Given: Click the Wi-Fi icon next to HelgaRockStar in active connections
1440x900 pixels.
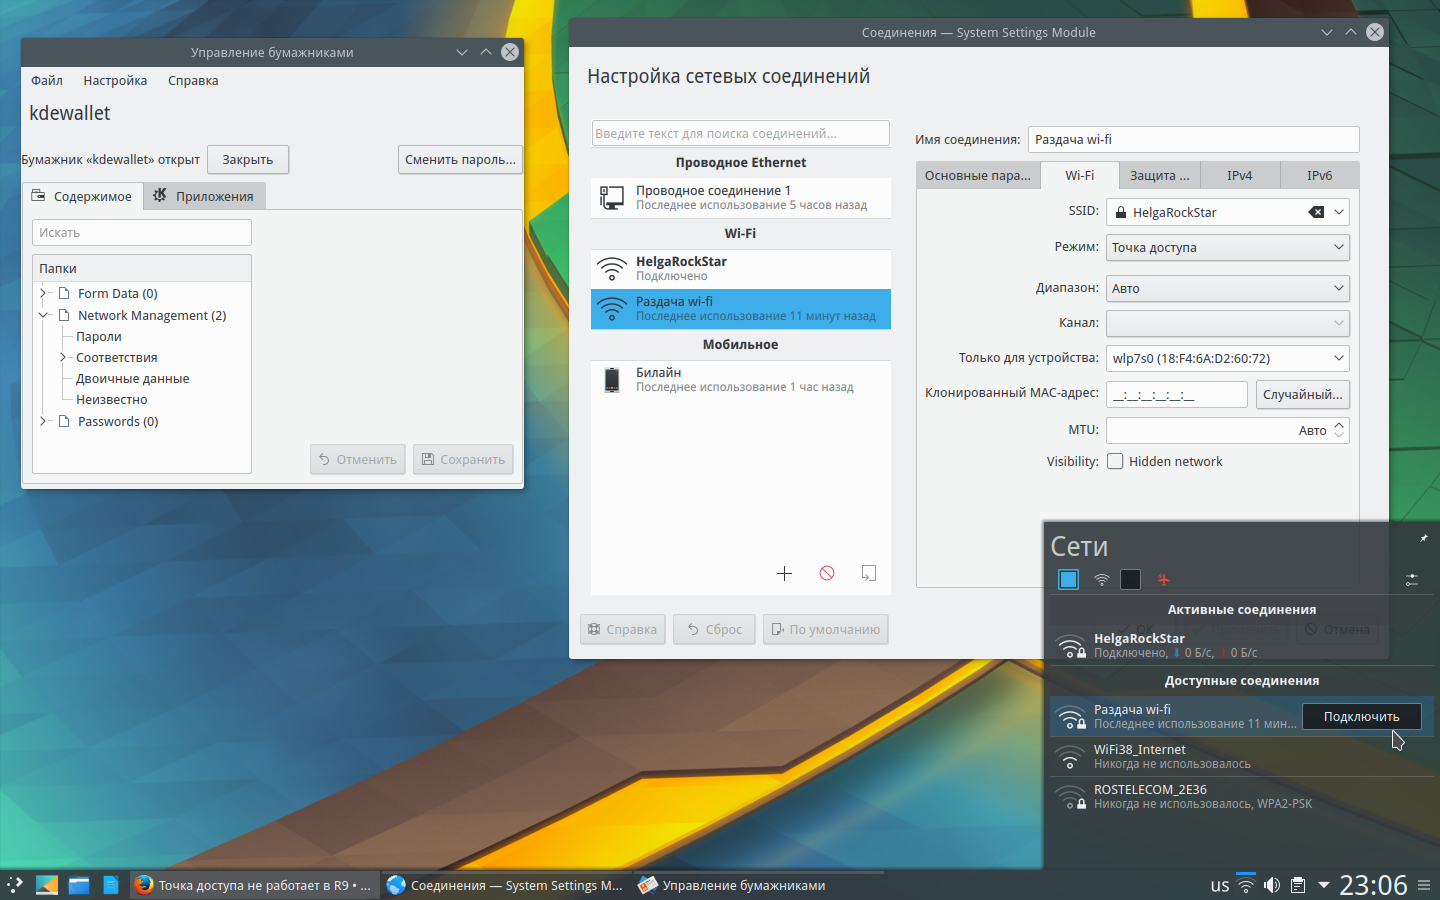Looking at the screenshot, I should pos(1071,646).
